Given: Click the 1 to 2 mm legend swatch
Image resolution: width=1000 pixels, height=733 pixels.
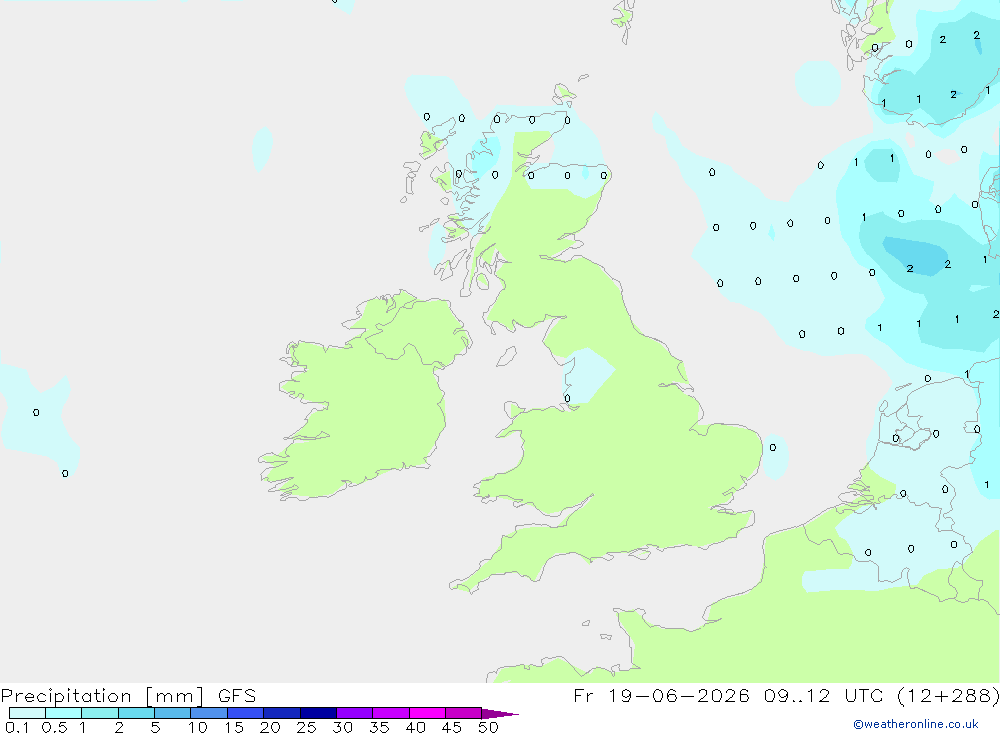Looking at the screenshot, I should pyautogui.click(x=100, y=713).
